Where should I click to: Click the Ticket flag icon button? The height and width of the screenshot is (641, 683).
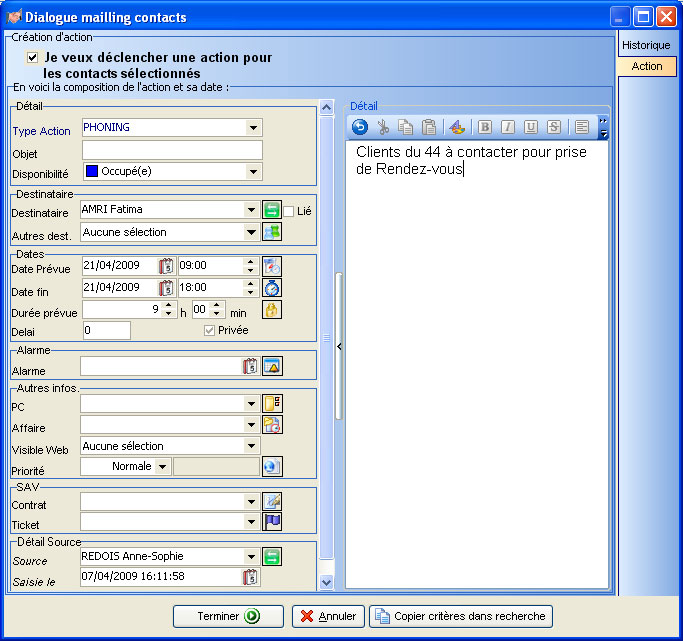click(x=272, y=522)
